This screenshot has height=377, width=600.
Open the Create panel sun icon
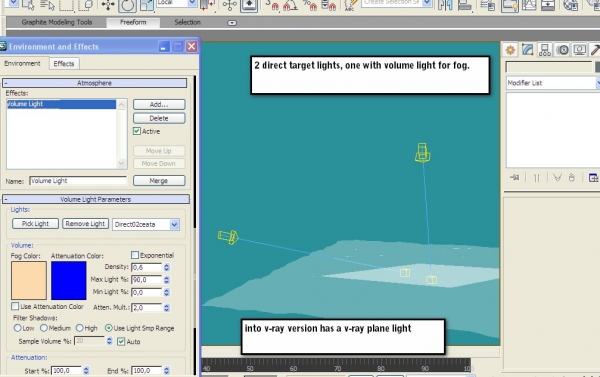(x=510, y=50)
